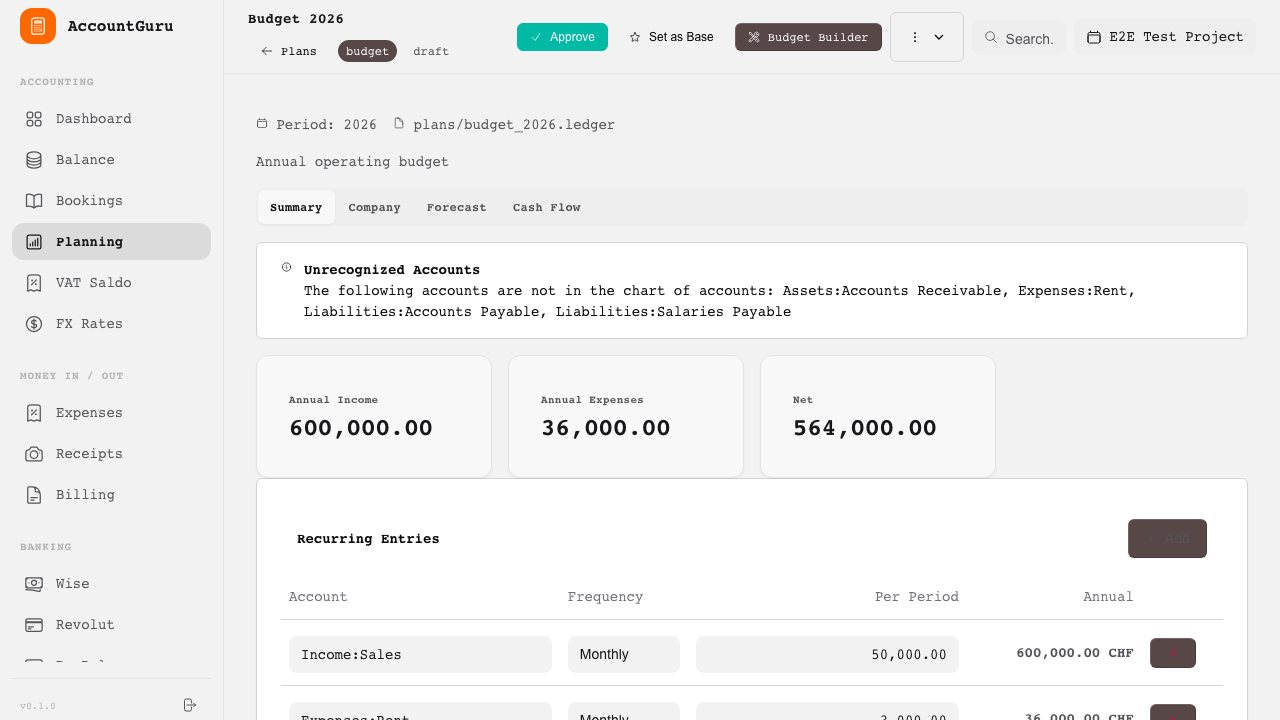Image resolution: width=1280 pixels, height=720 pixels.
Task: Approve the budget
Action: [562, 37]
